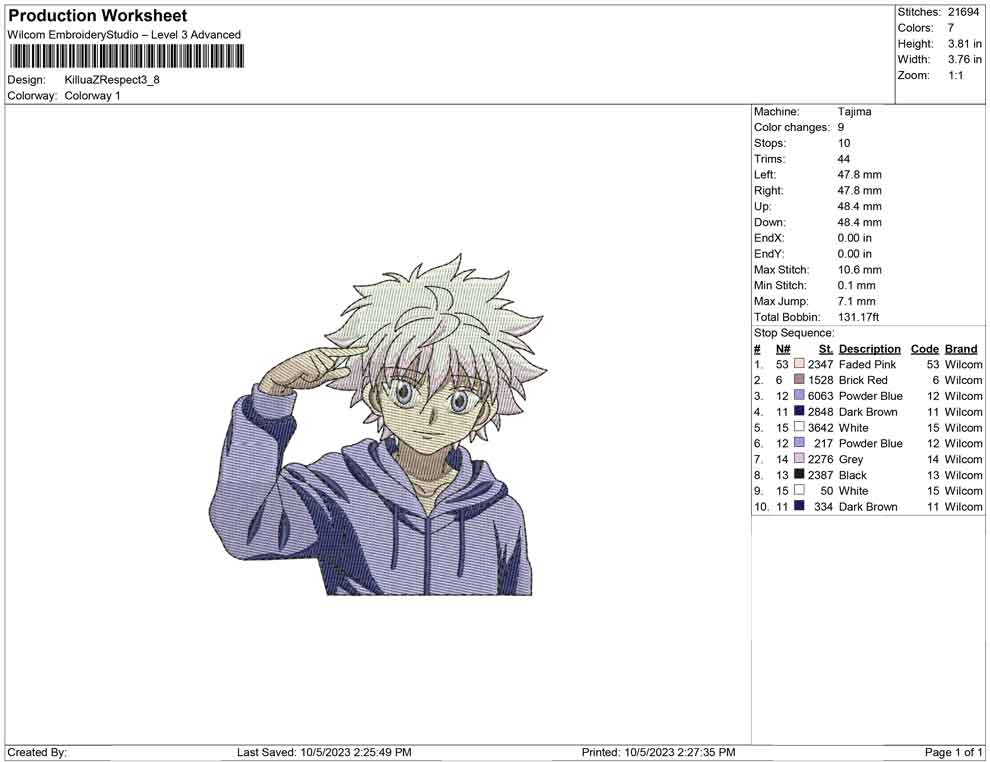Click the barcode under the worksheet title

[126, 56]
